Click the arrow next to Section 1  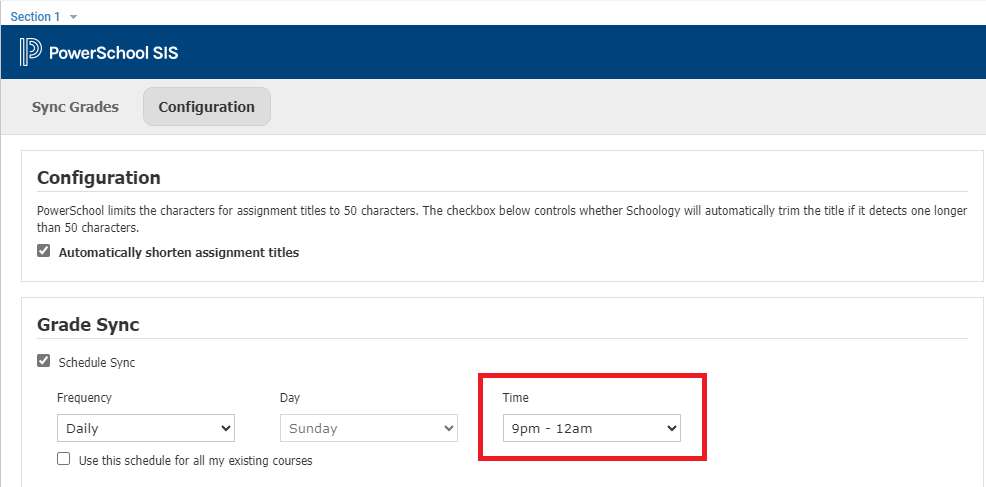tap(73, 17)
